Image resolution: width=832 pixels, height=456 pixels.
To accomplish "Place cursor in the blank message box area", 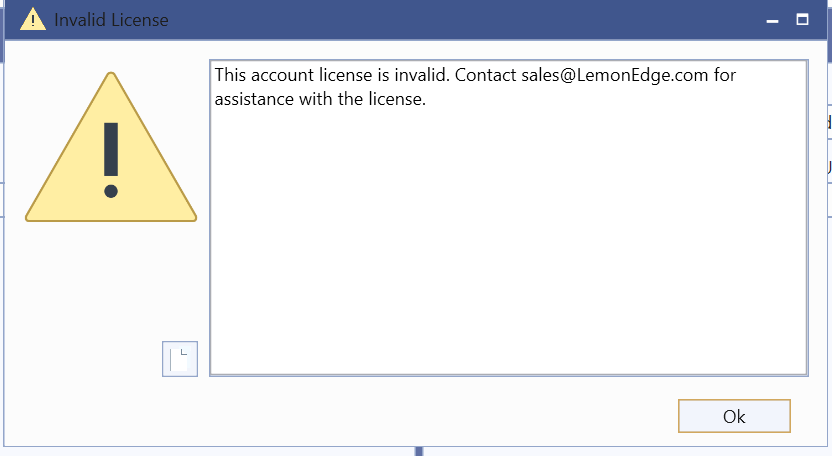I will 508,239.
